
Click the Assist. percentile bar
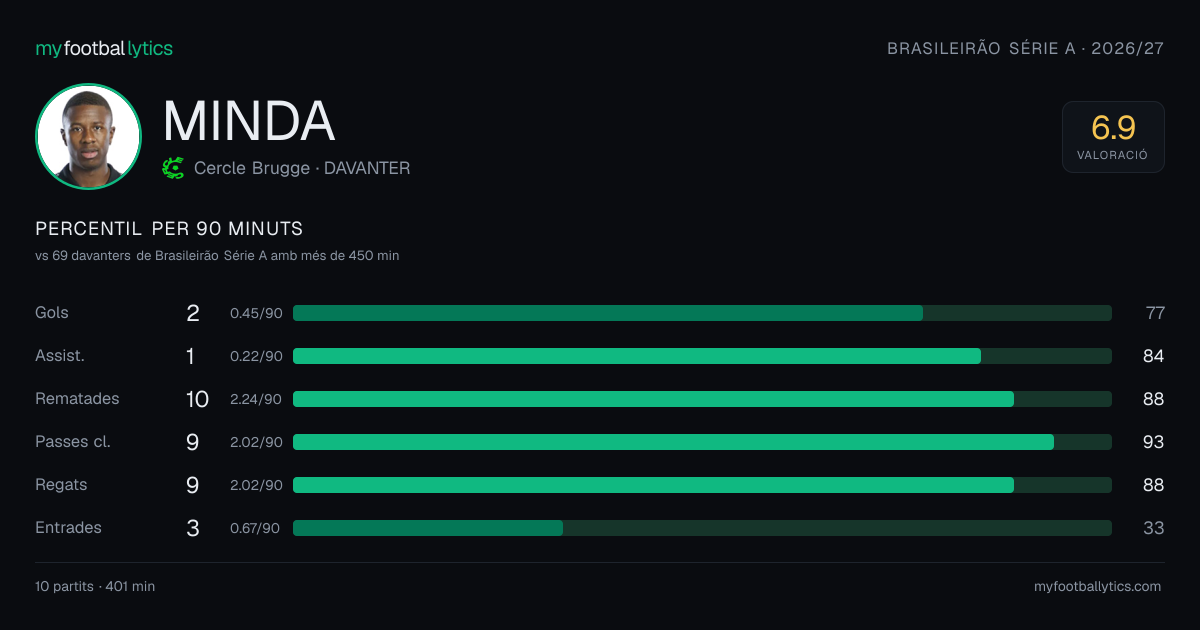[x=702, y=356]
